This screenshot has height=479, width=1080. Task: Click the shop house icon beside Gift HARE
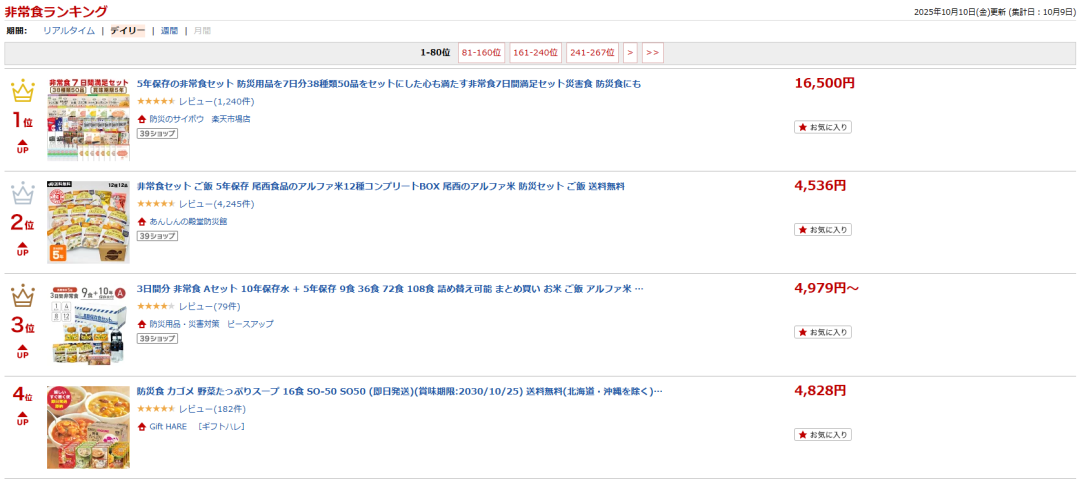[x=142, y=427]
